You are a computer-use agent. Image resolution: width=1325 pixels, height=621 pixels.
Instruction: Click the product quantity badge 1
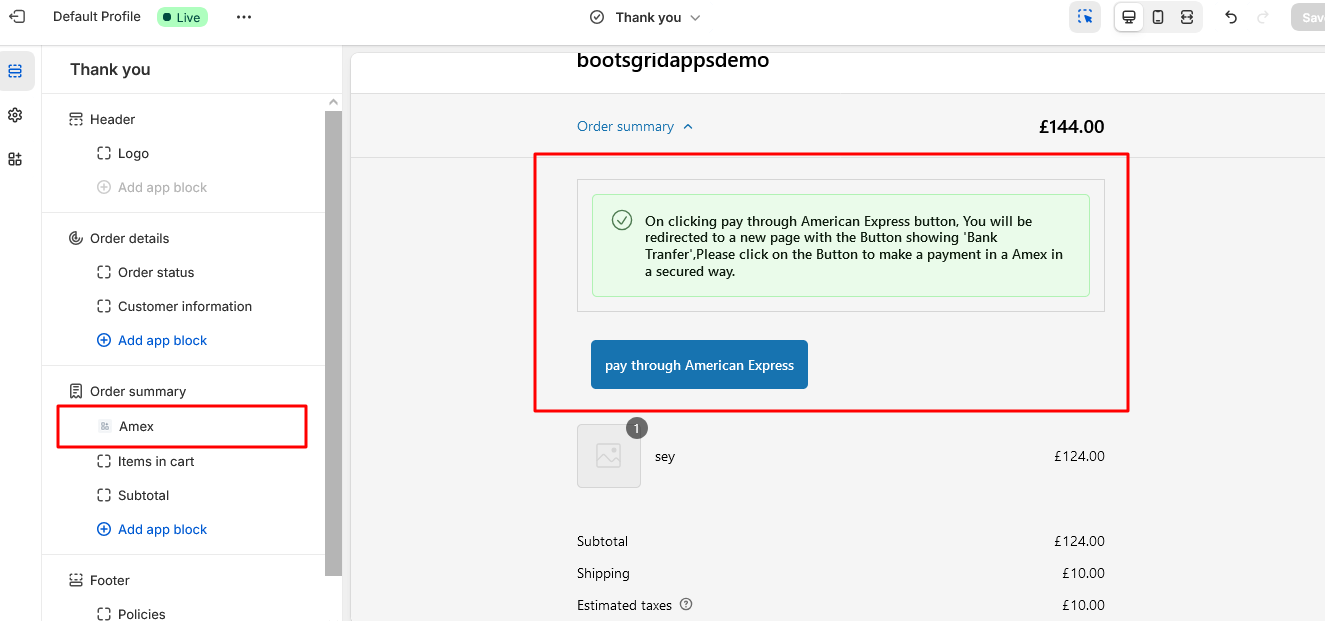click(x=637, y=428)
